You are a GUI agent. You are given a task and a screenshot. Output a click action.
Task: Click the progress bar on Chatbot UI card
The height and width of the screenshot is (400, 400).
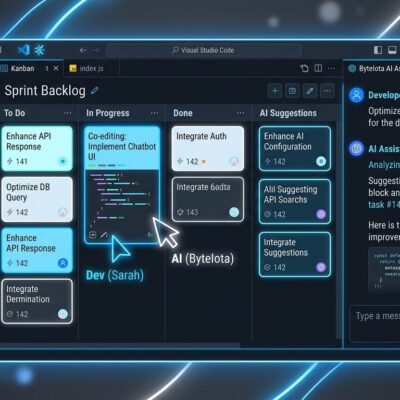point(107,165)
